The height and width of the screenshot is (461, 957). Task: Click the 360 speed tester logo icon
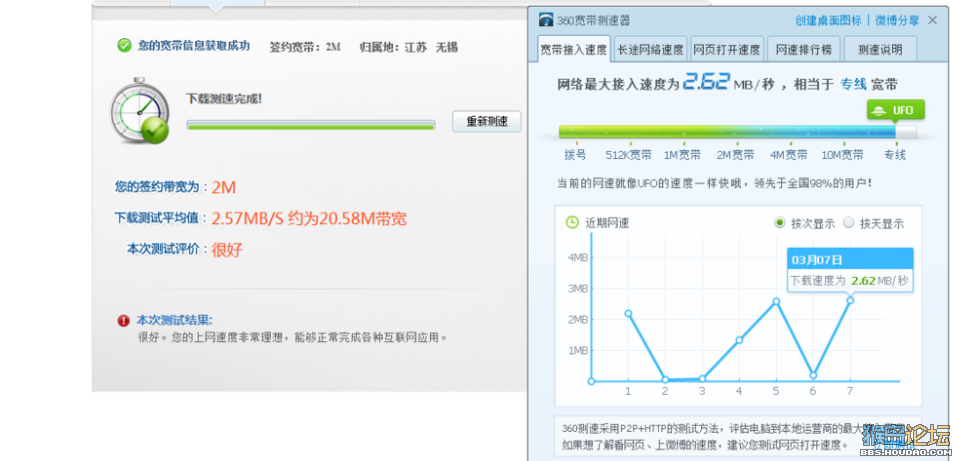pyautogui.click(x=546, y=20)
